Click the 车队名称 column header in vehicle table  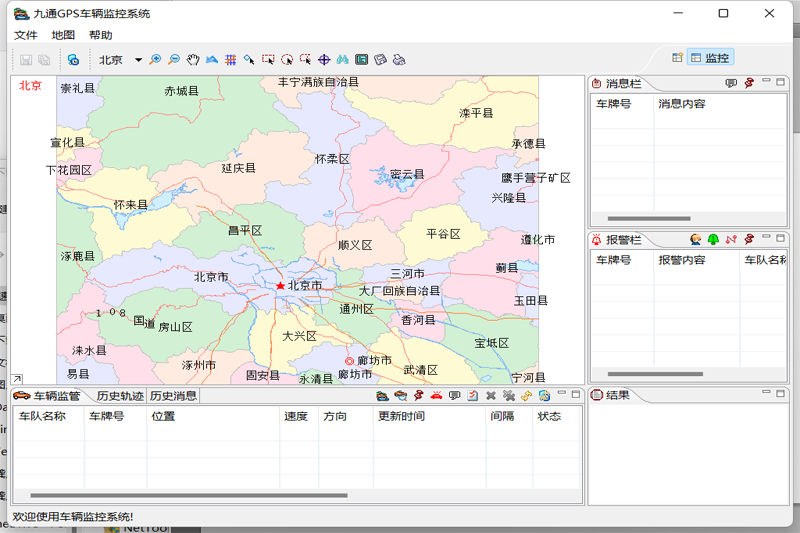point(49,416)
